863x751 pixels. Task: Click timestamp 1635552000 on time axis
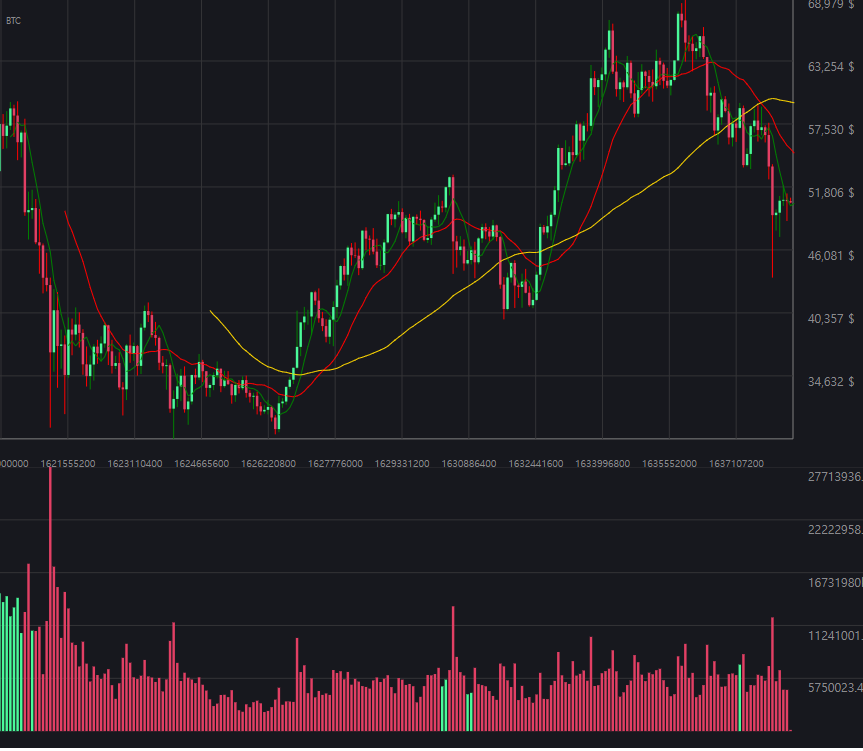[669, 464]
